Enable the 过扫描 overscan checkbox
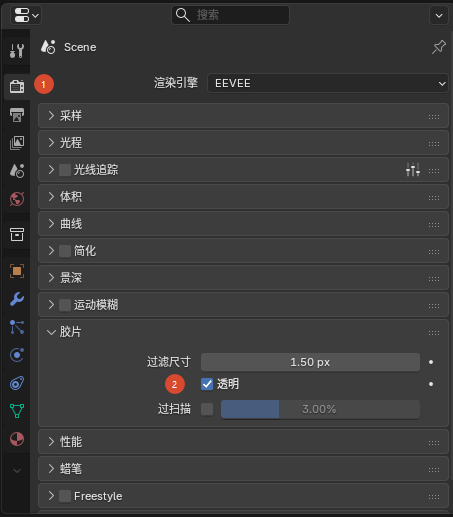This screenshot has width=453, height=517. [x=207, y=409]
